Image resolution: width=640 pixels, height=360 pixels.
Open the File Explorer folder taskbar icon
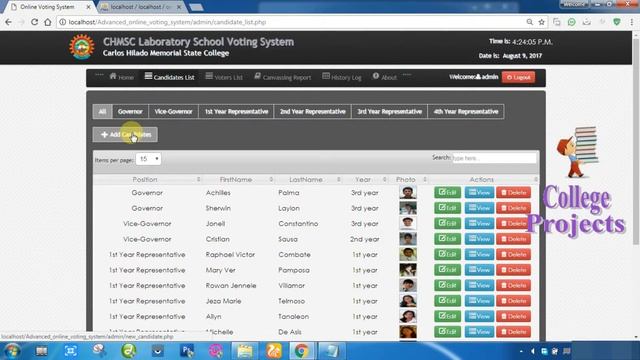click(245, 351)
